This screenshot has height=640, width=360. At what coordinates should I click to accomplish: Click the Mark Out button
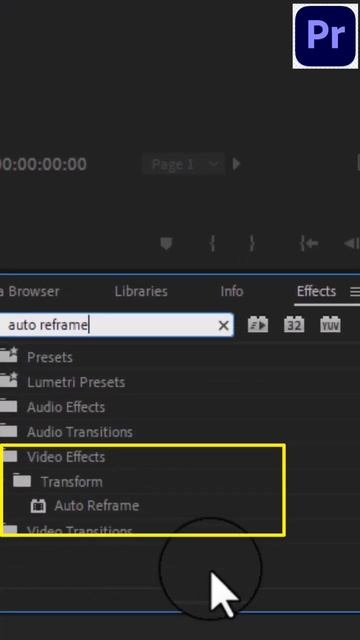click(252, 244)
